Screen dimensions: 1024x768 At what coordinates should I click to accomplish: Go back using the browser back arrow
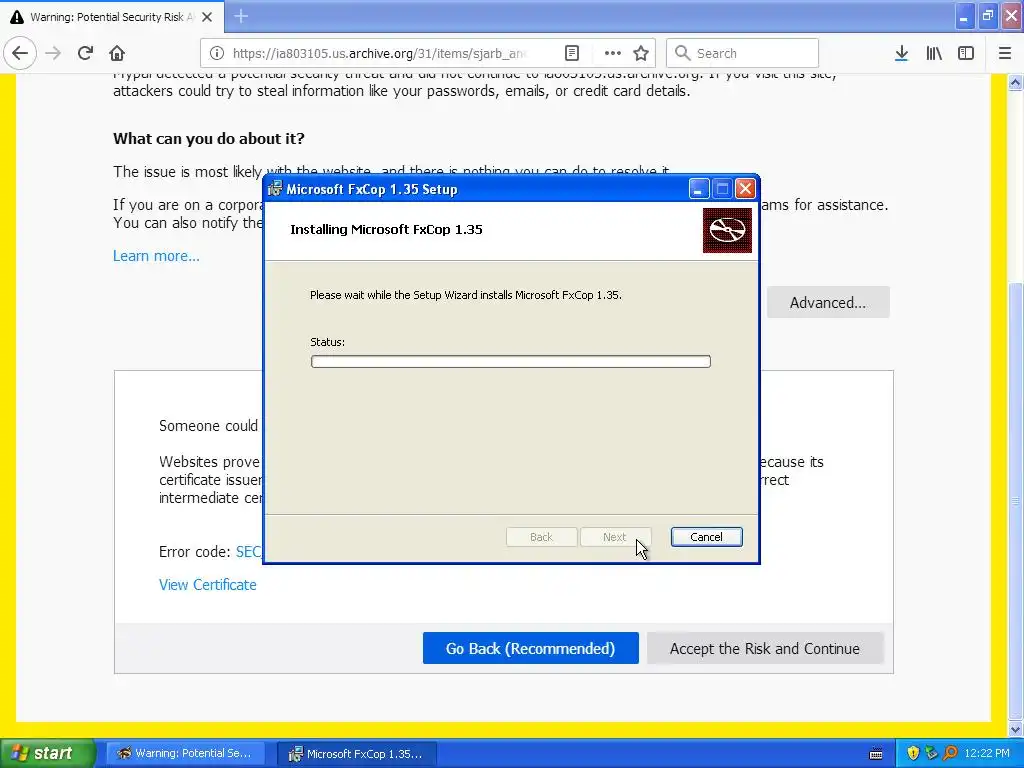coord(20,53)
